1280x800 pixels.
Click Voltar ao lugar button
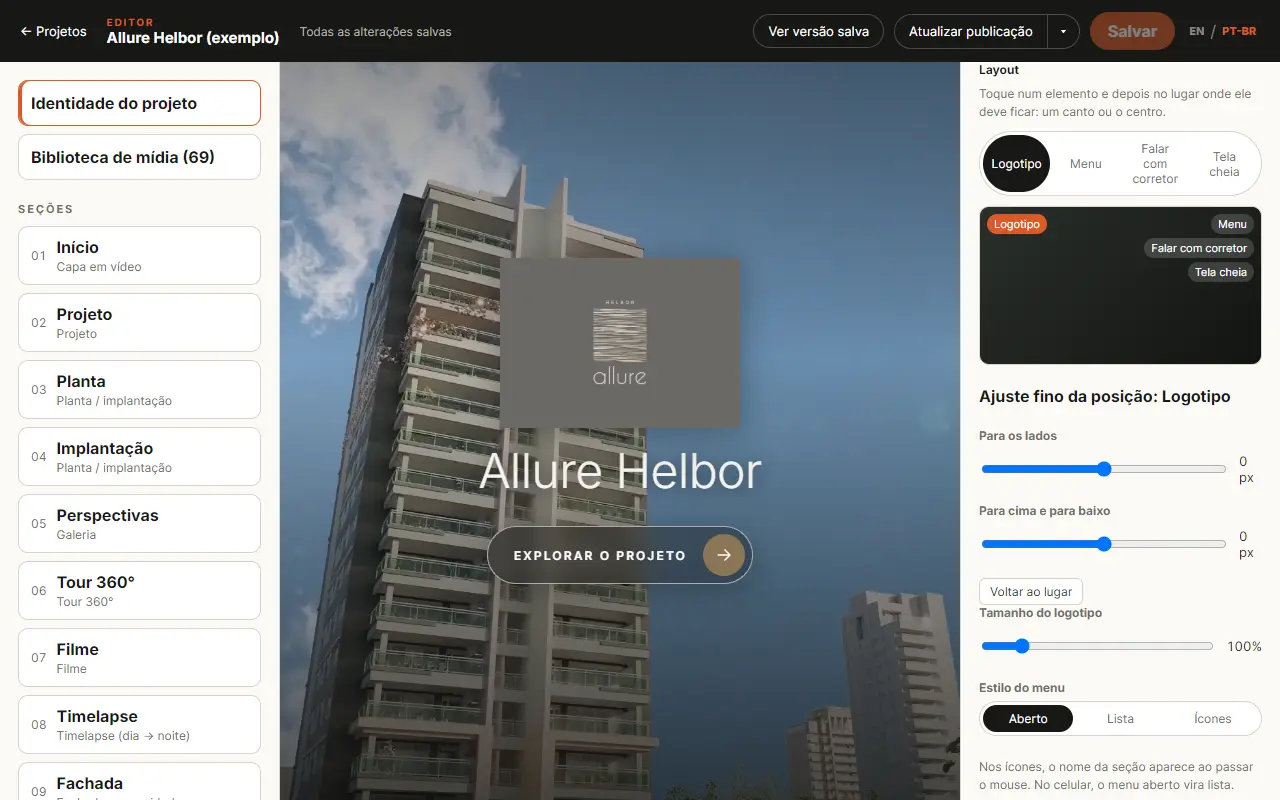[x=1031, y=592]
